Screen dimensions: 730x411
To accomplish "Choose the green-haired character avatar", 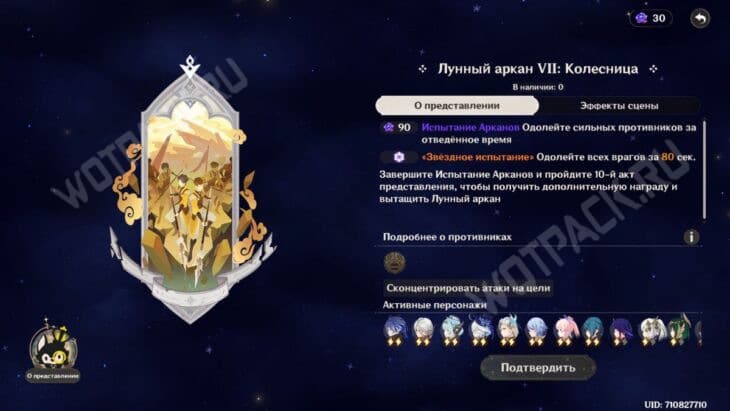I will click(679, 331).
